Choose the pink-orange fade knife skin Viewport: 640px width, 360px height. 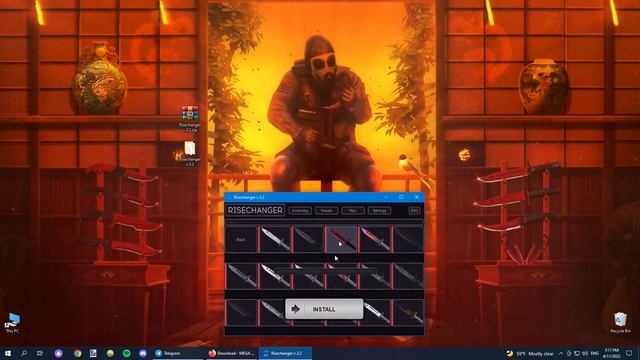tap(375, 239)
